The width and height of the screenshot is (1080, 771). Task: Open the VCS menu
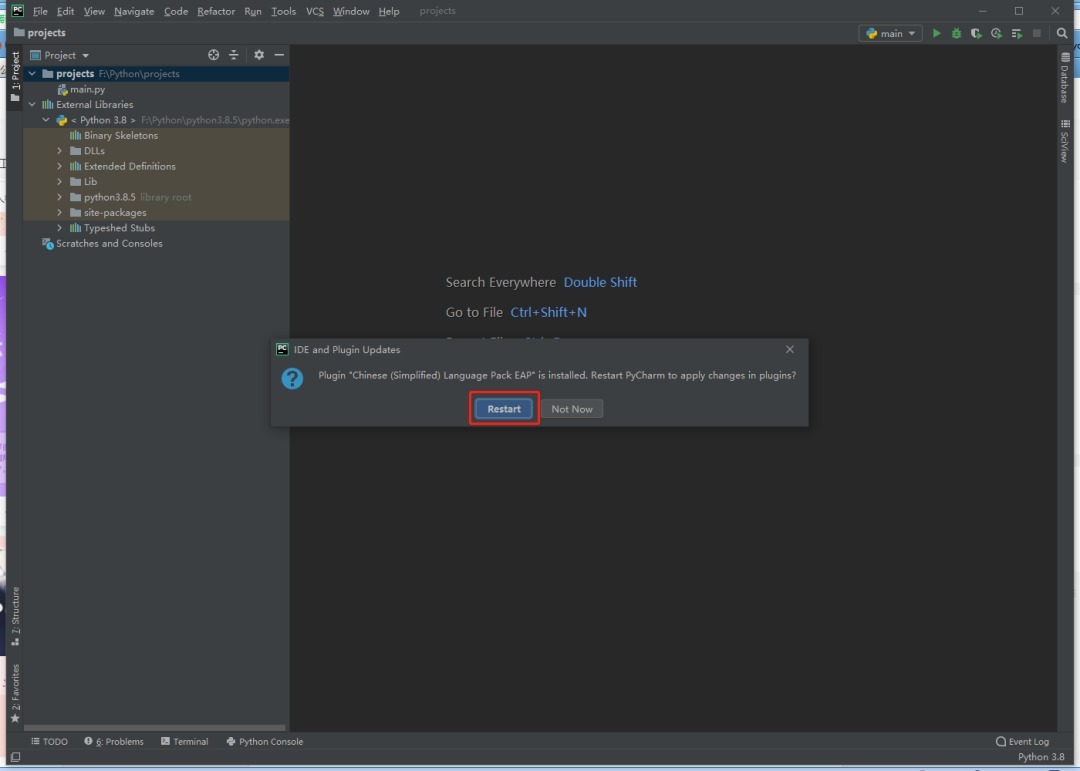[315, 11]
